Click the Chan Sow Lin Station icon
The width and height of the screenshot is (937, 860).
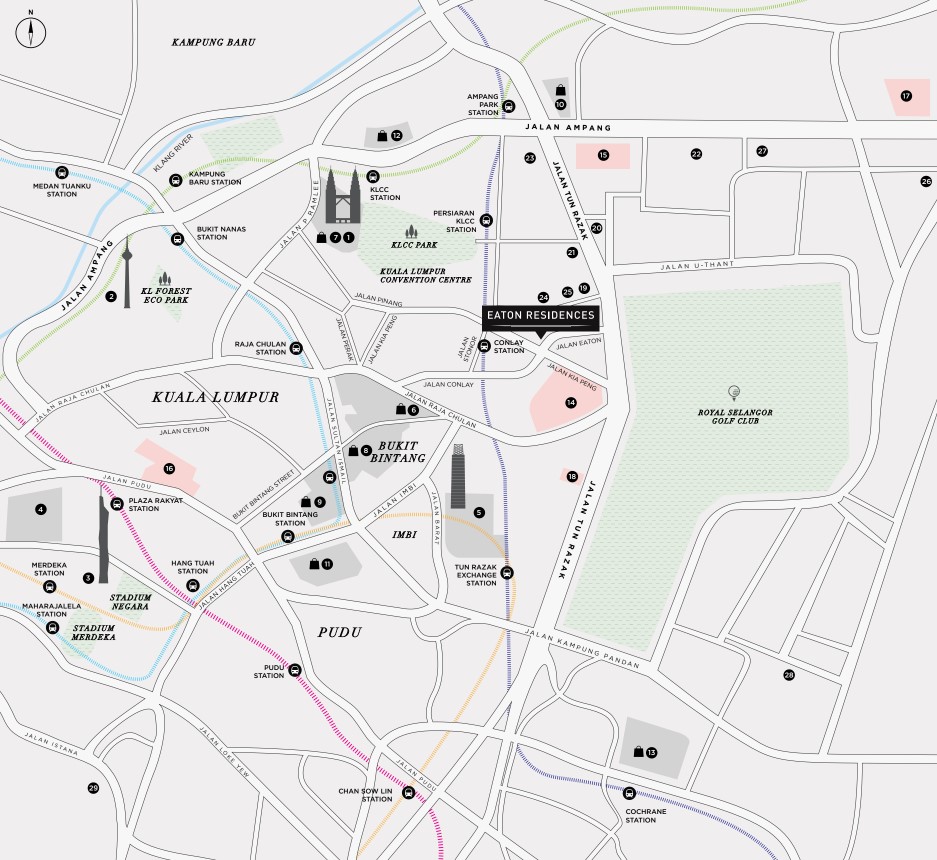point(409,793)
